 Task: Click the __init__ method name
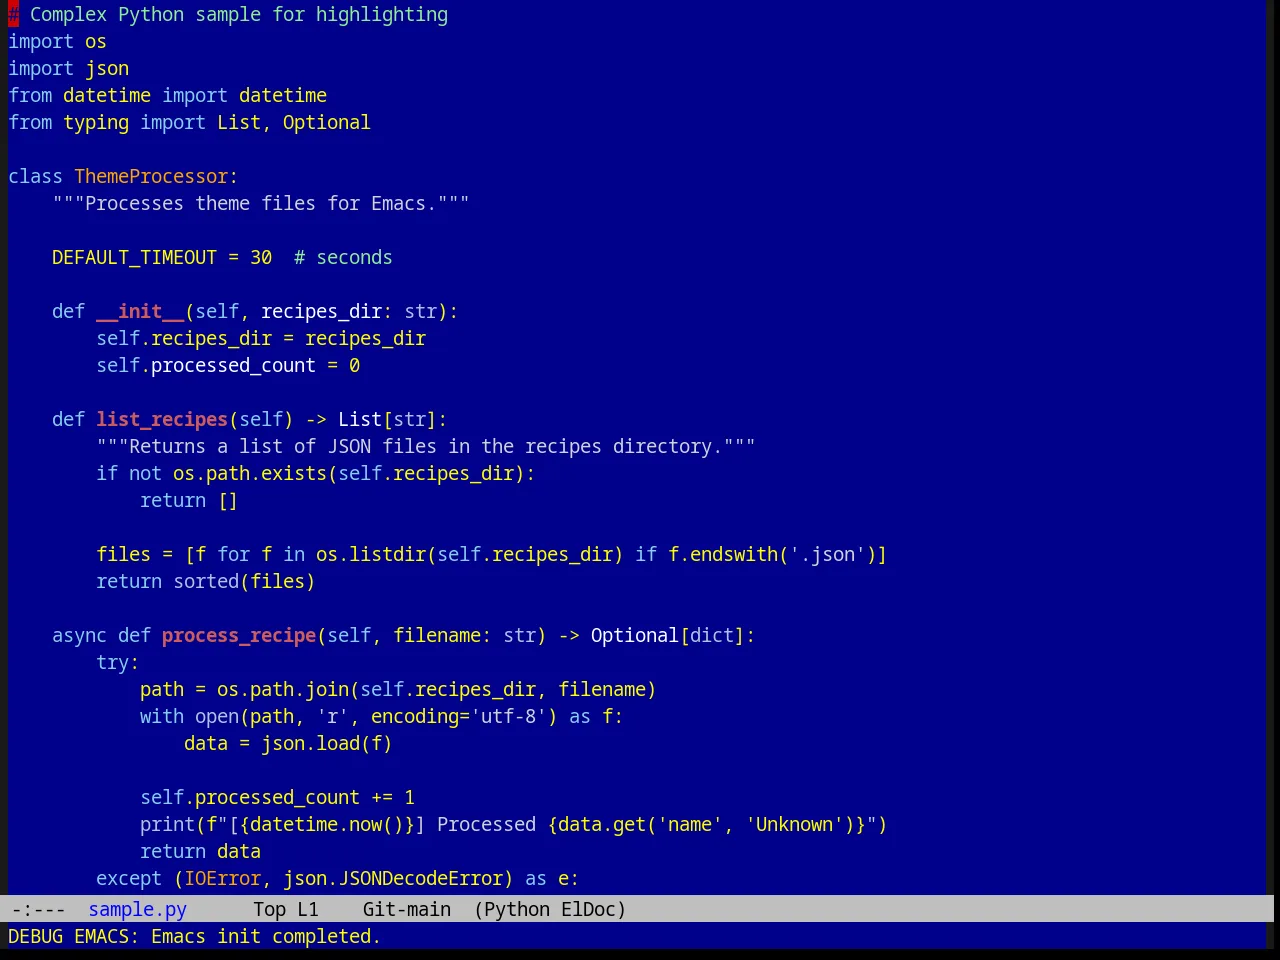coord(140,311)
